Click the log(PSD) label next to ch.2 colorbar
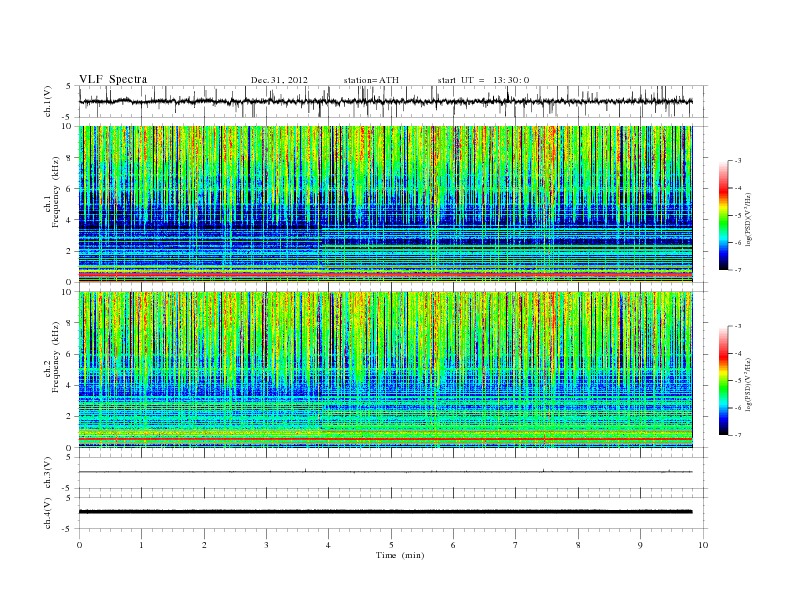The image size is (792, 612). tap(748, 385)
